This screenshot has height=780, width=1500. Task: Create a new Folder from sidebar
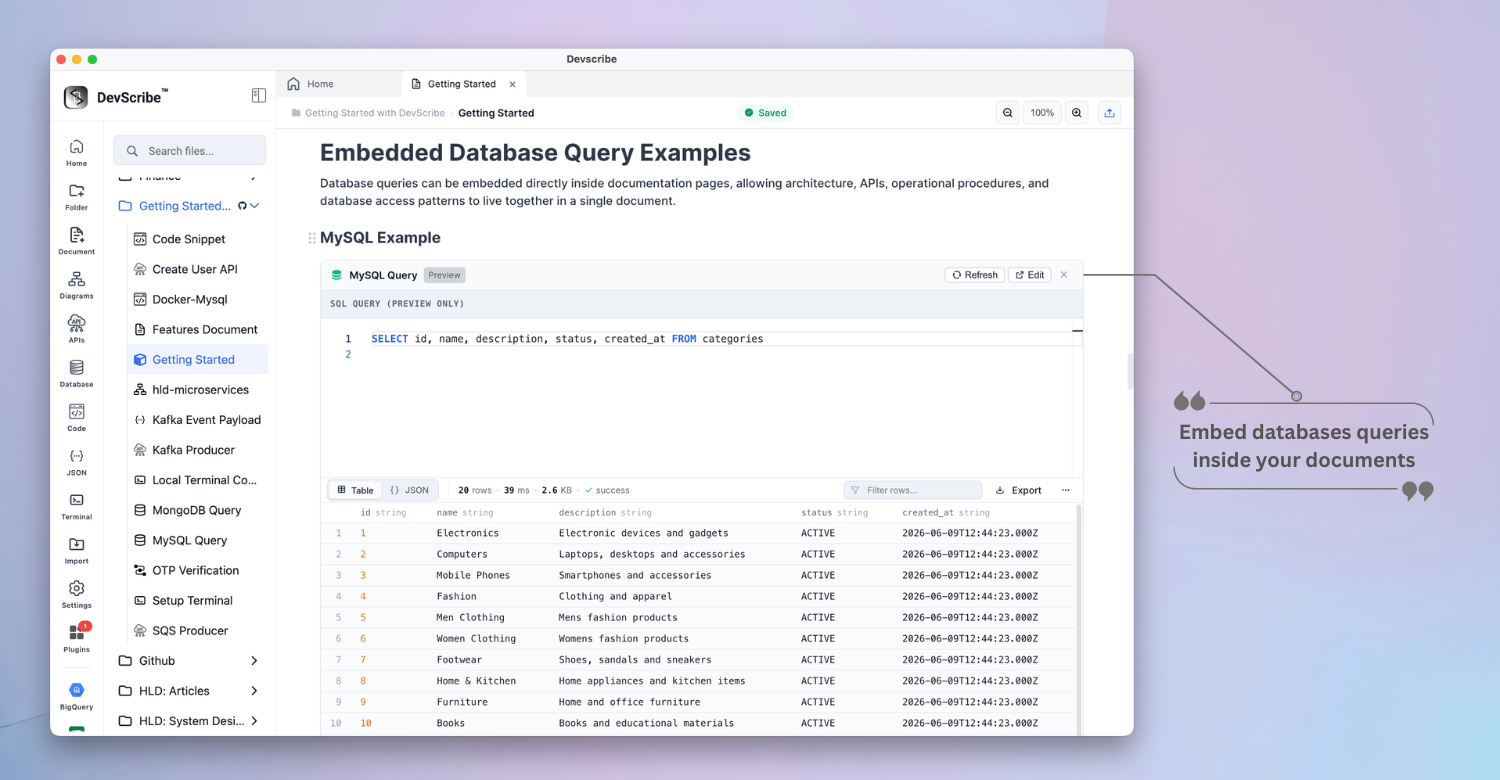(76, 196)
